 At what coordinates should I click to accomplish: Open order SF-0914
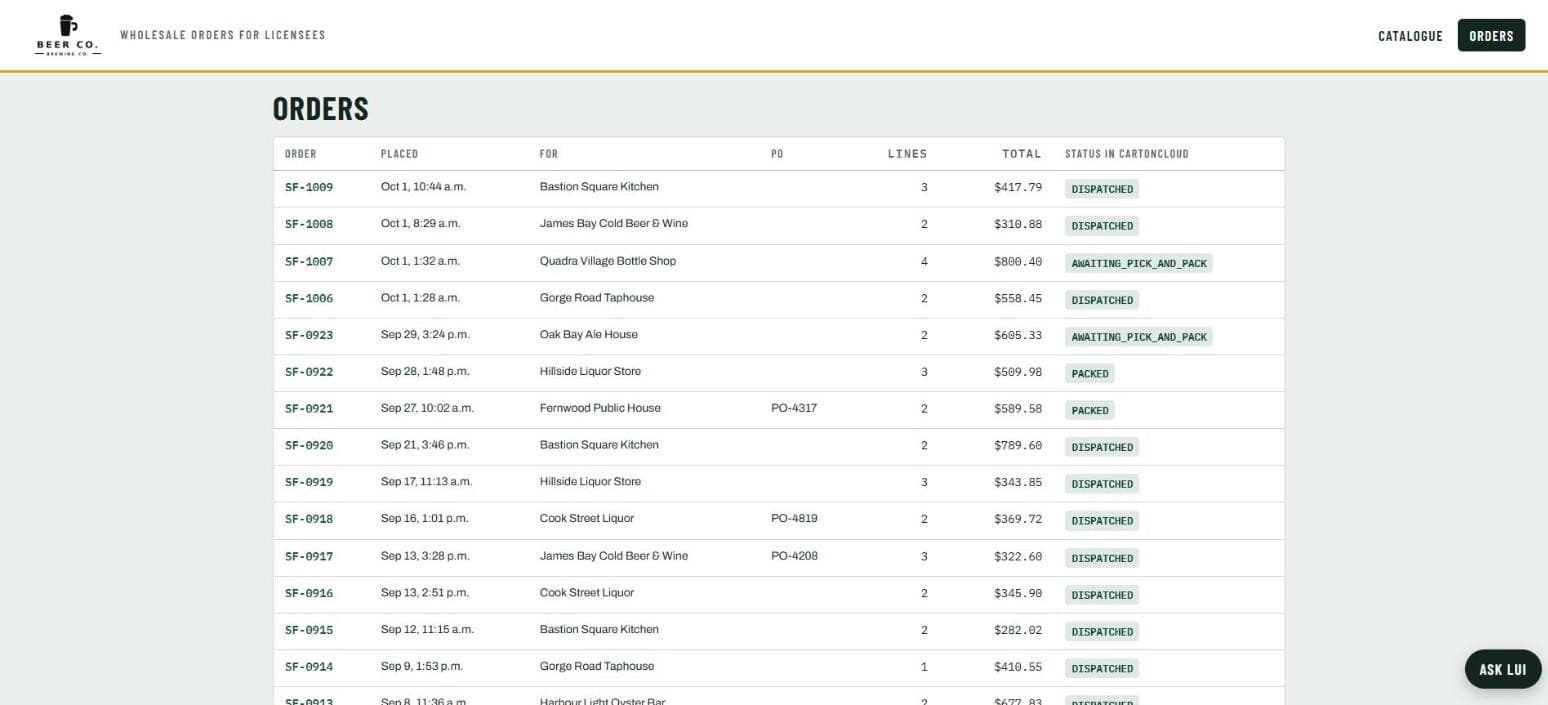pos(309,667)
